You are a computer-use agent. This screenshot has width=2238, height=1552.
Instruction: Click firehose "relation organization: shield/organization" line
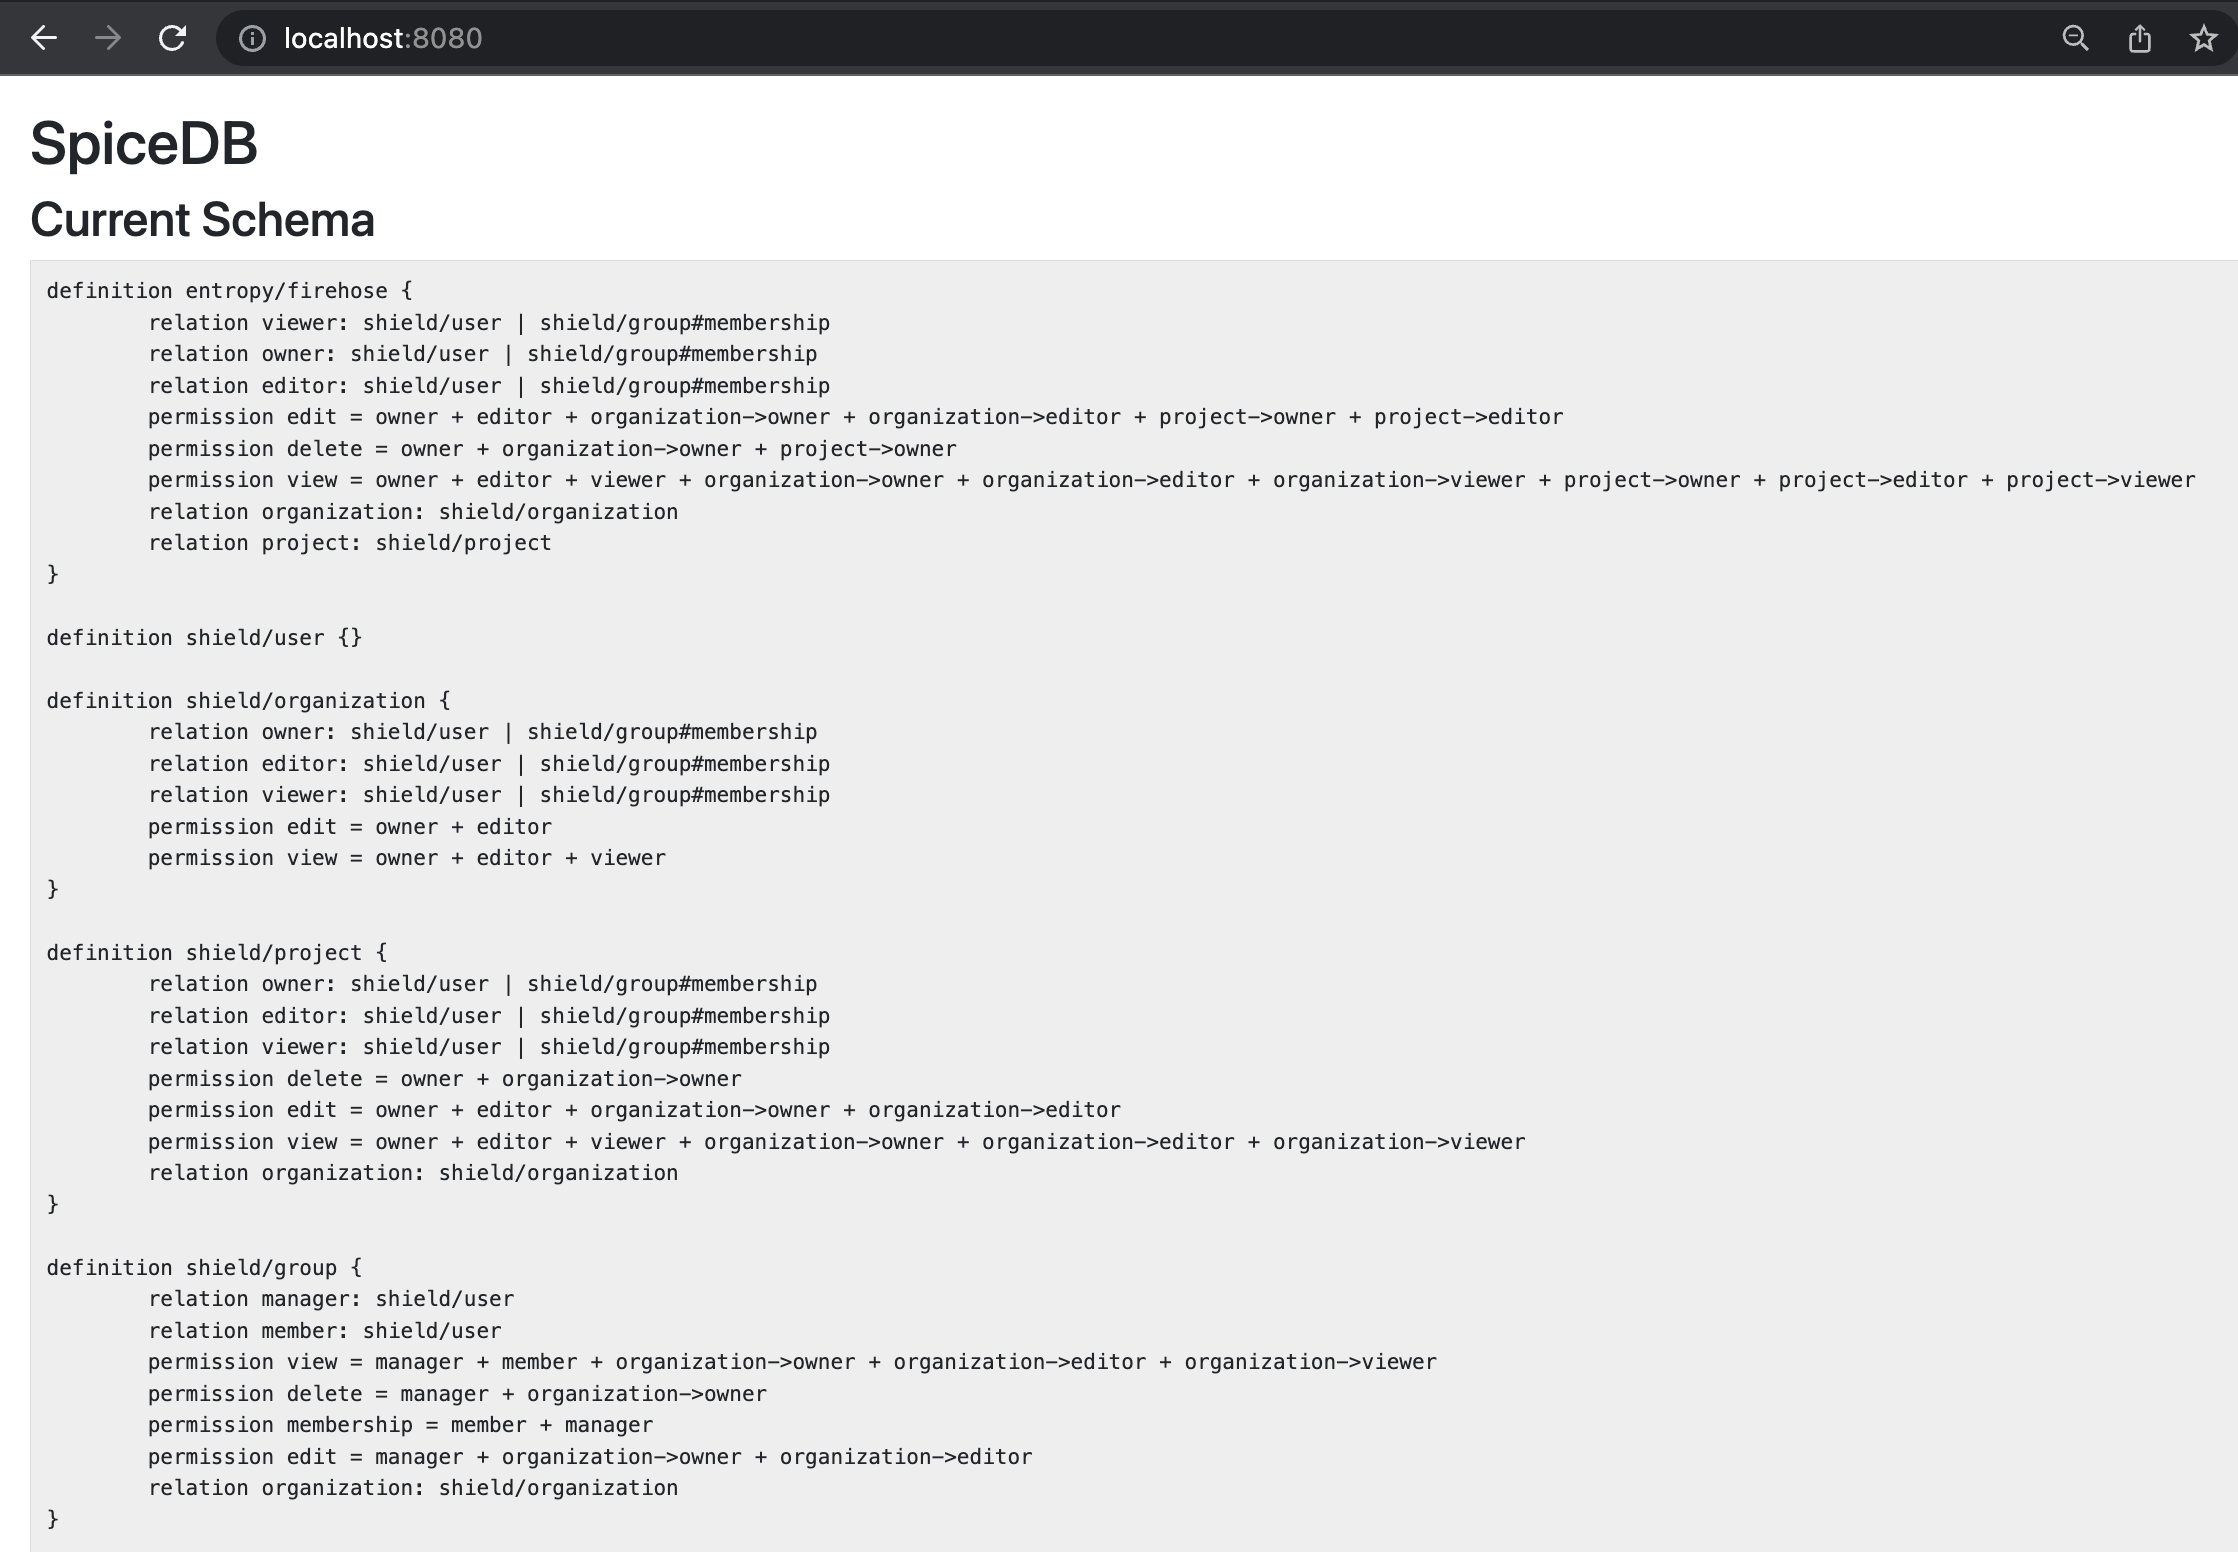point(413,512)
